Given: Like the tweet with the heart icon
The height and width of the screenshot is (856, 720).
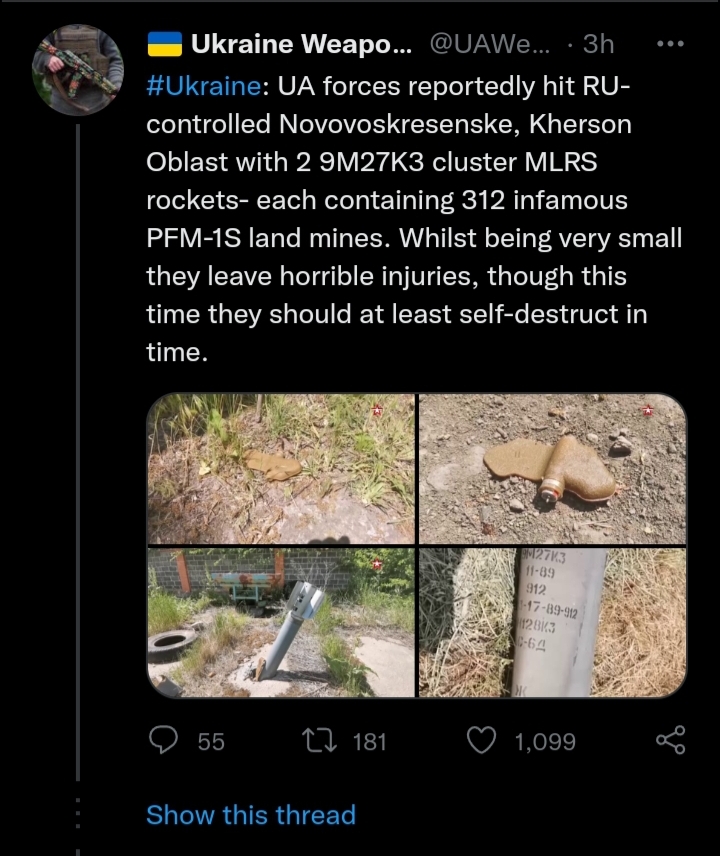Looking at the screenshot, I should point(482,740).
